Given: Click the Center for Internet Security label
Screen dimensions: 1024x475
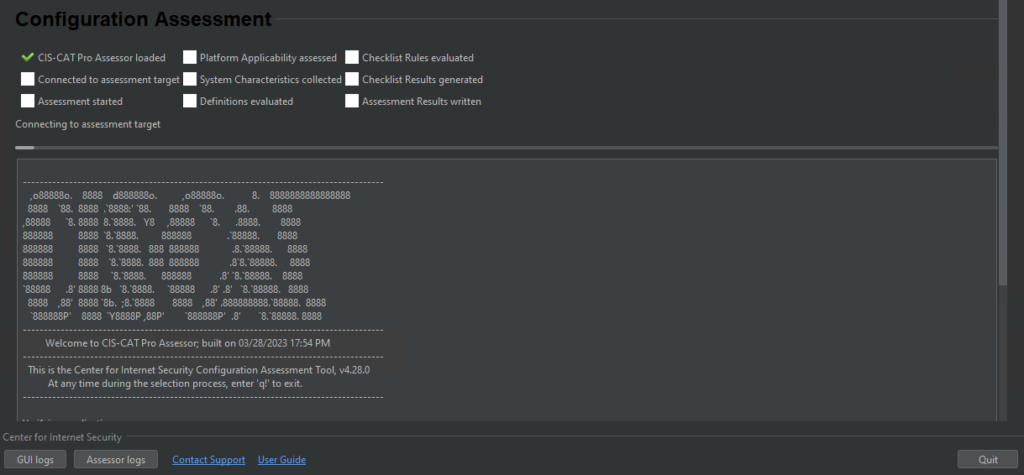Looking at the screenshot, I should tap(62, 437).
